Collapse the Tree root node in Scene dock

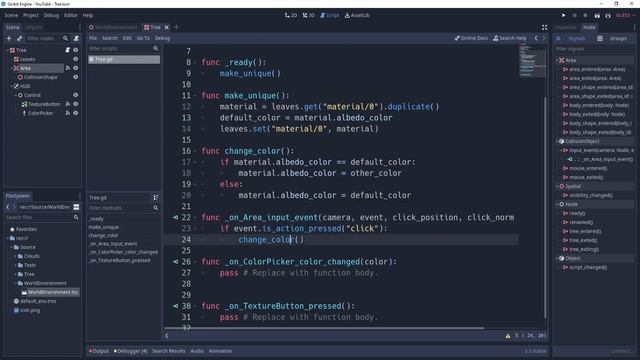point(8,50)
